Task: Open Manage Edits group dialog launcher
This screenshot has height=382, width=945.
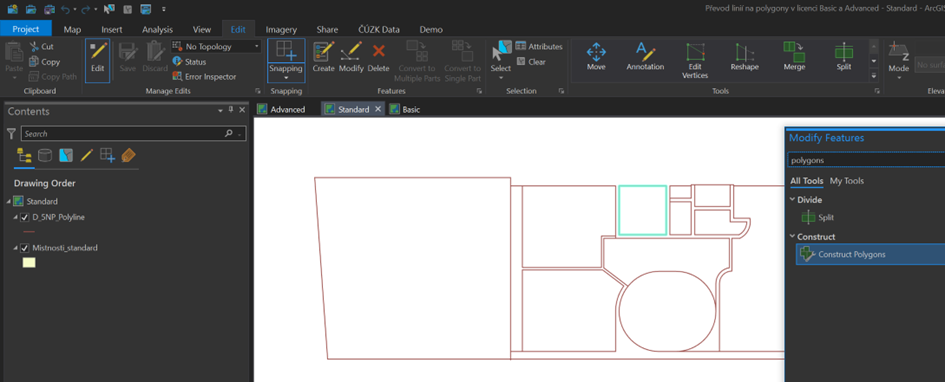Action: click(258, 92)
